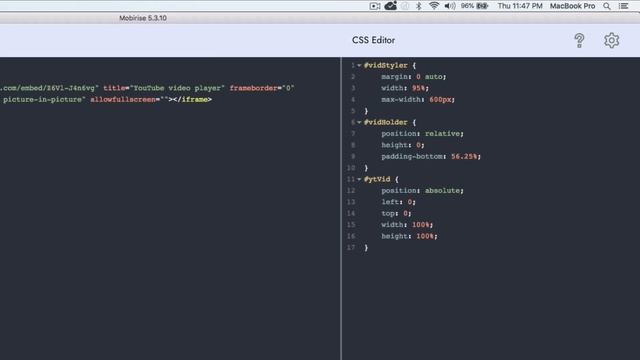Click the 'height: 0;' declaration

(403, 145)
